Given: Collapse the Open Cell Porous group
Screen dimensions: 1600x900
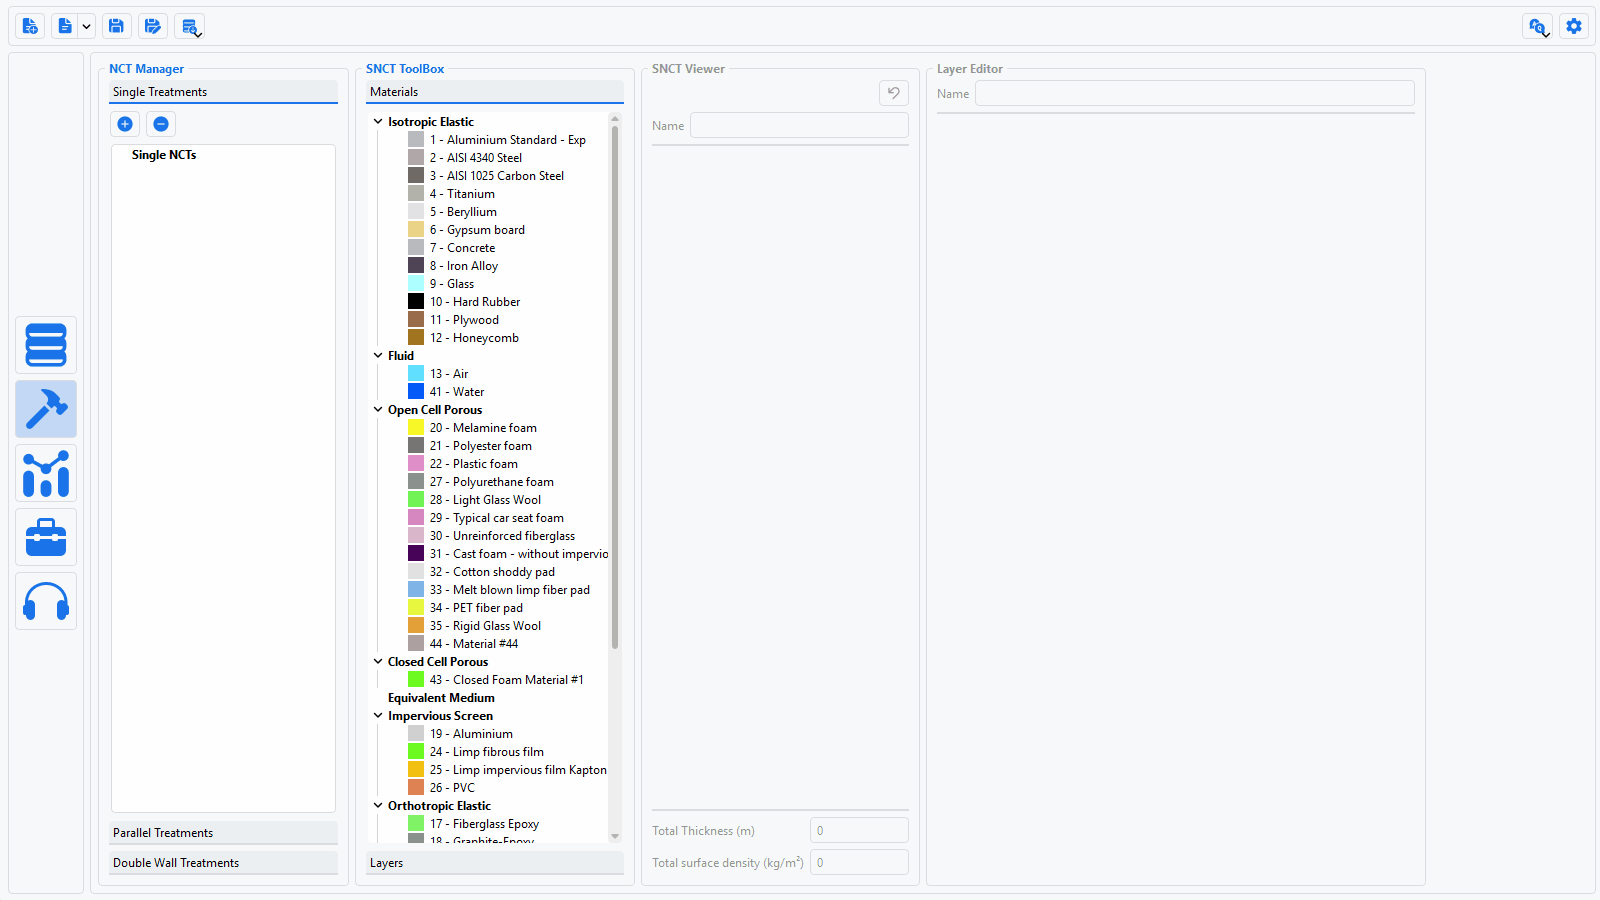Looking at the screenshot, I should pos(378,410).
